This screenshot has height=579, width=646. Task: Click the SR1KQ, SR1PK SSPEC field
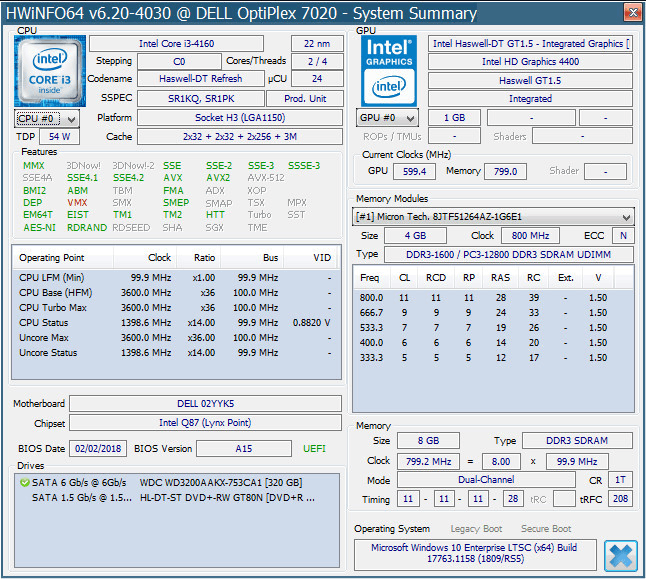(x=201, y=99)
